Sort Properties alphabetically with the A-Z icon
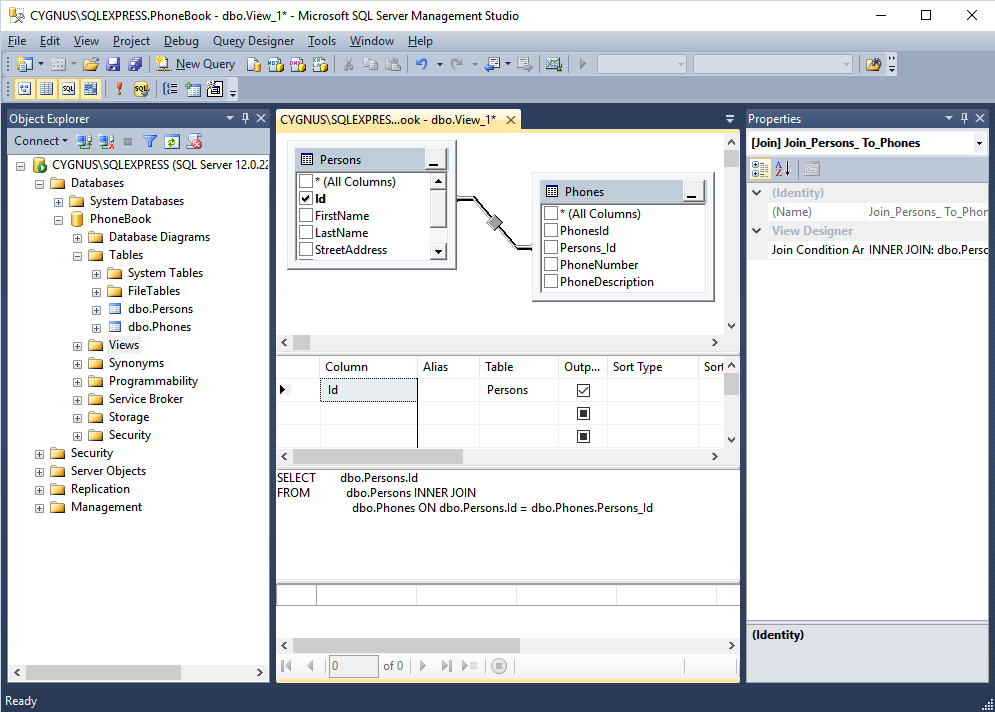The image size is (995, 712). click(x=783, y=169)
